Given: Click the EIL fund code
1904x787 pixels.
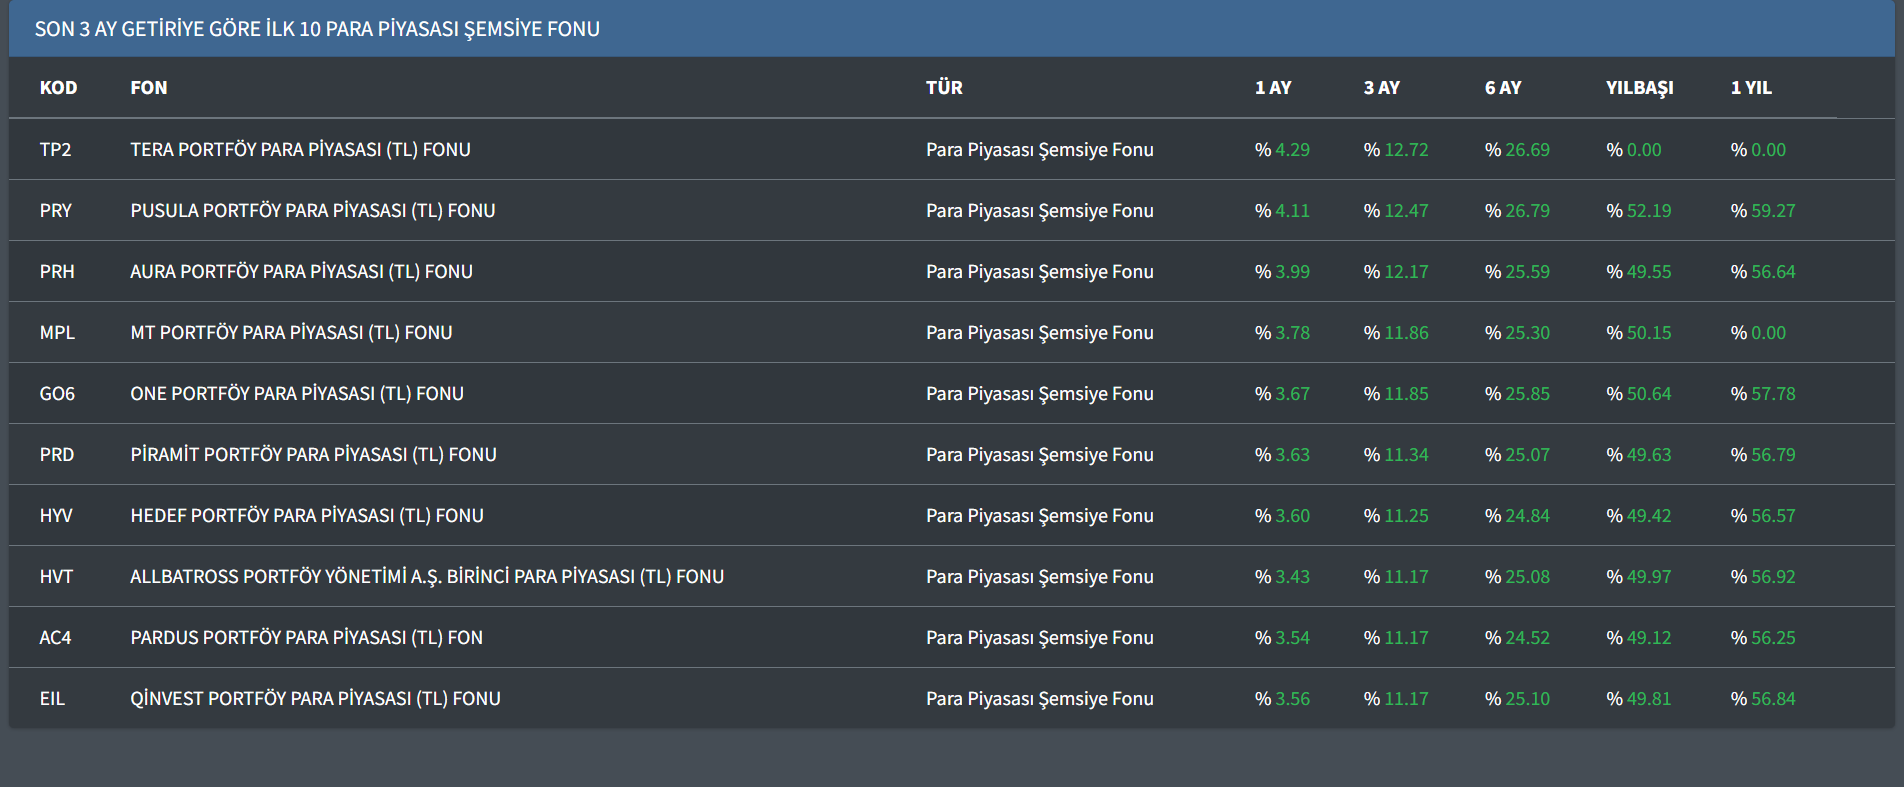Looking at the screenshot, I should pos(52,699).
